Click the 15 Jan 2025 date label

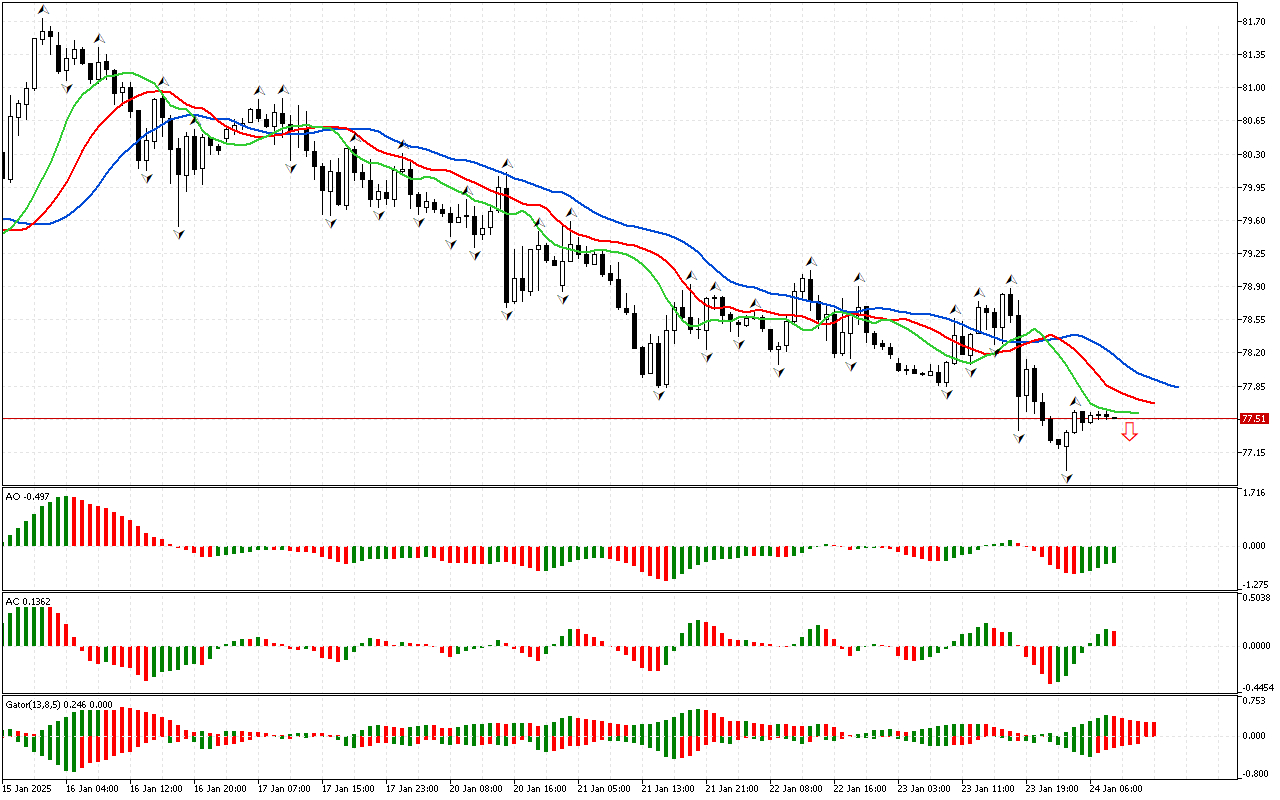29,788
